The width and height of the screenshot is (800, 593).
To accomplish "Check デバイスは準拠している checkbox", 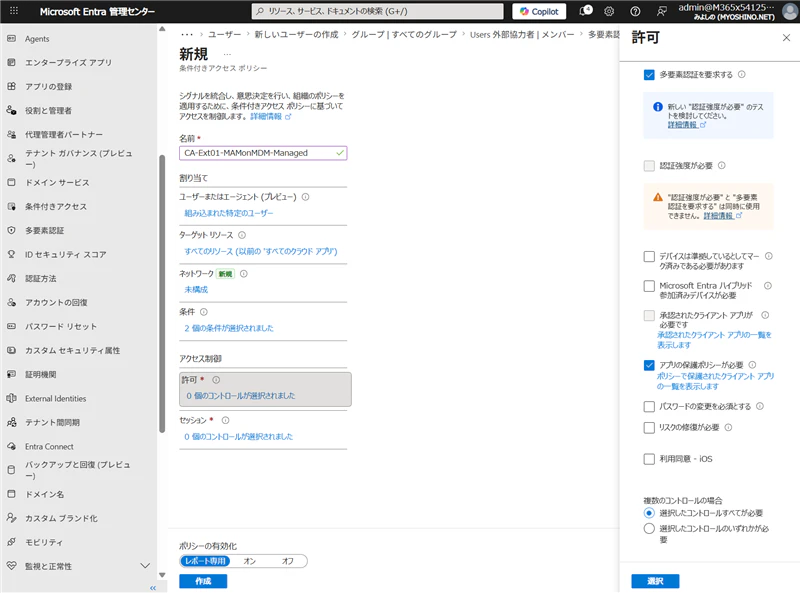I will coord(649,256).
